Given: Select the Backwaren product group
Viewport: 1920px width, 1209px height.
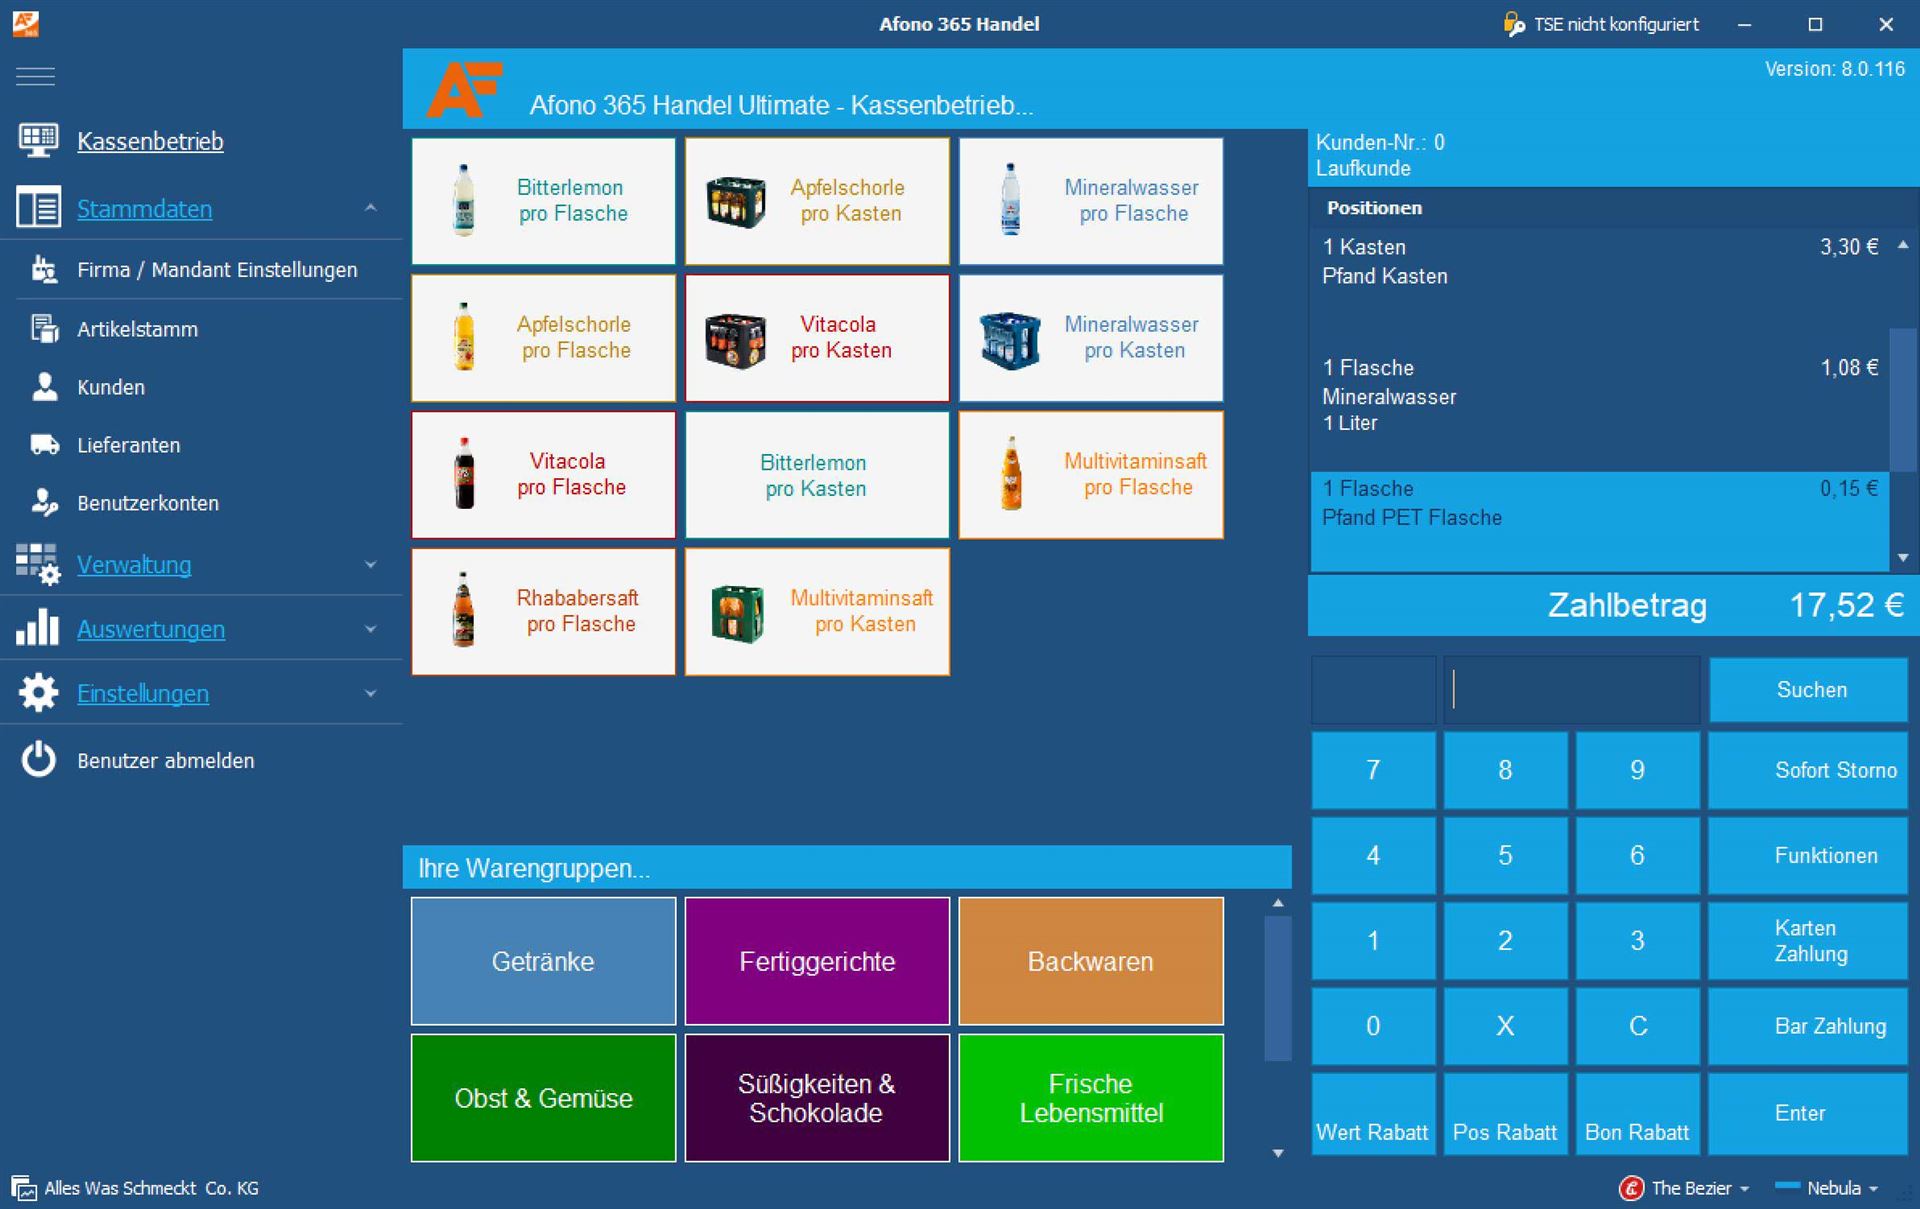Looking at the screenshot, I should pos(1091,961).
